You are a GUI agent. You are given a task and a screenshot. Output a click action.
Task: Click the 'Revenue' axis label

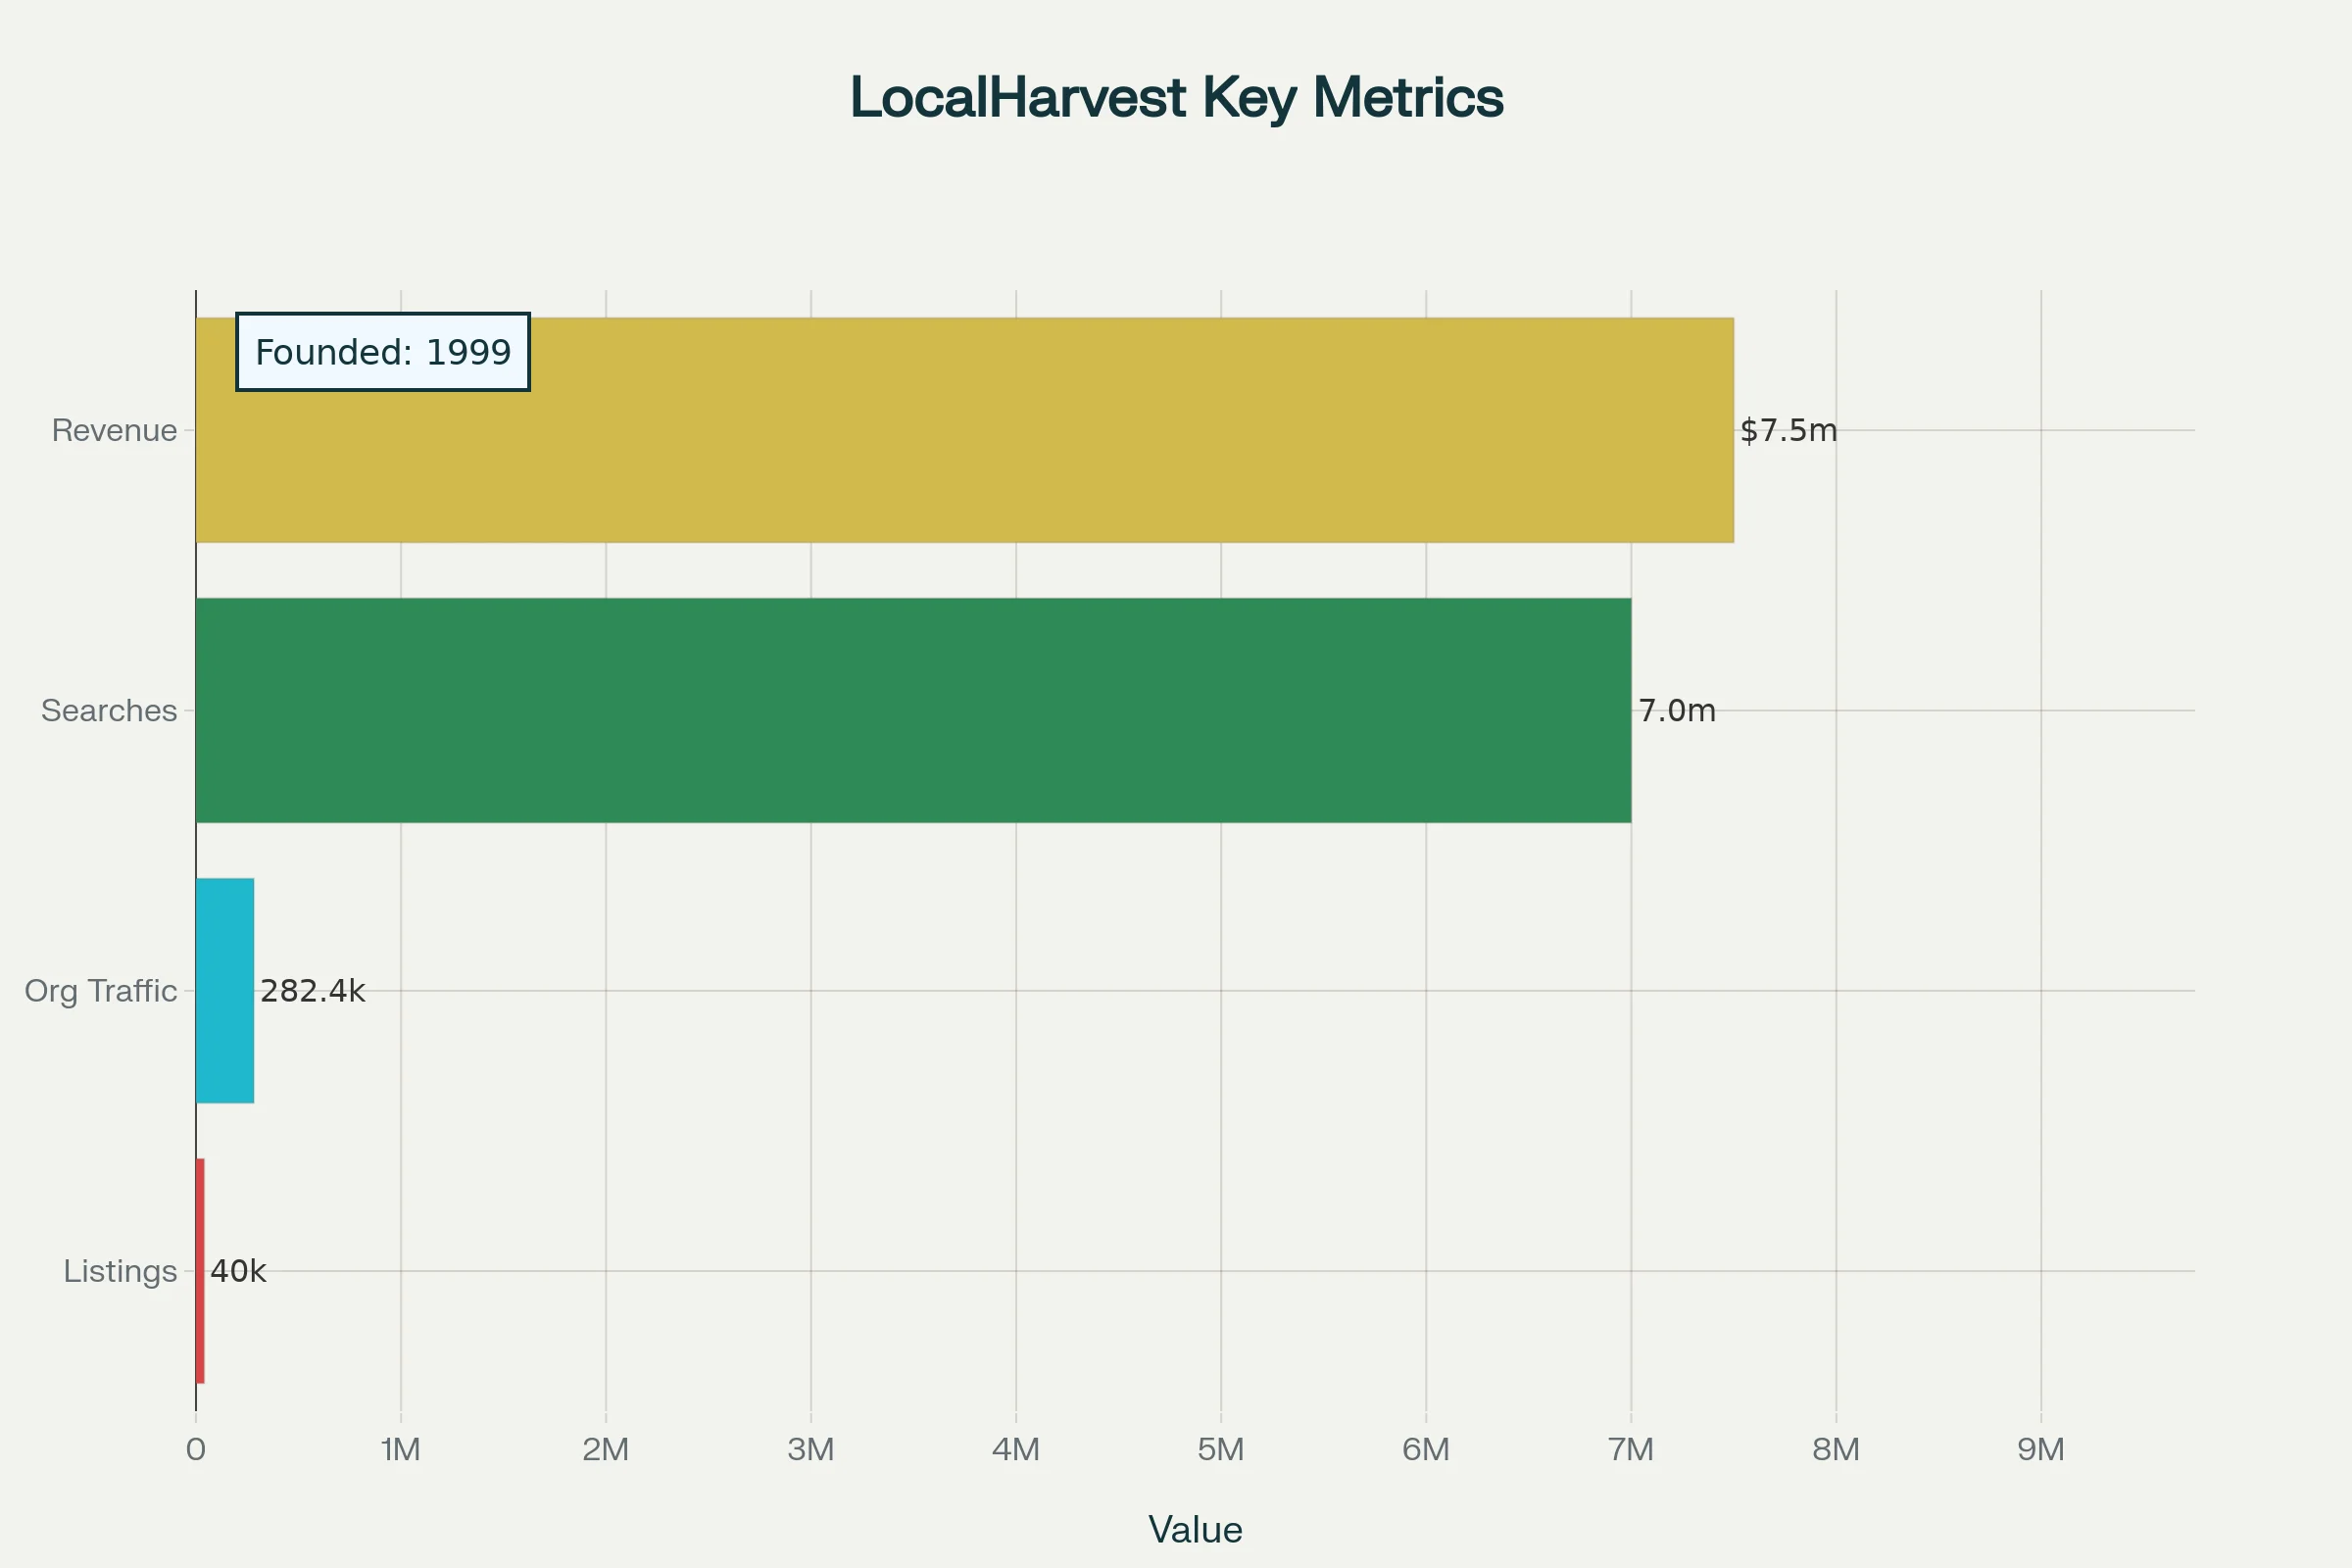pyautogui.click(x=115, y=431)
